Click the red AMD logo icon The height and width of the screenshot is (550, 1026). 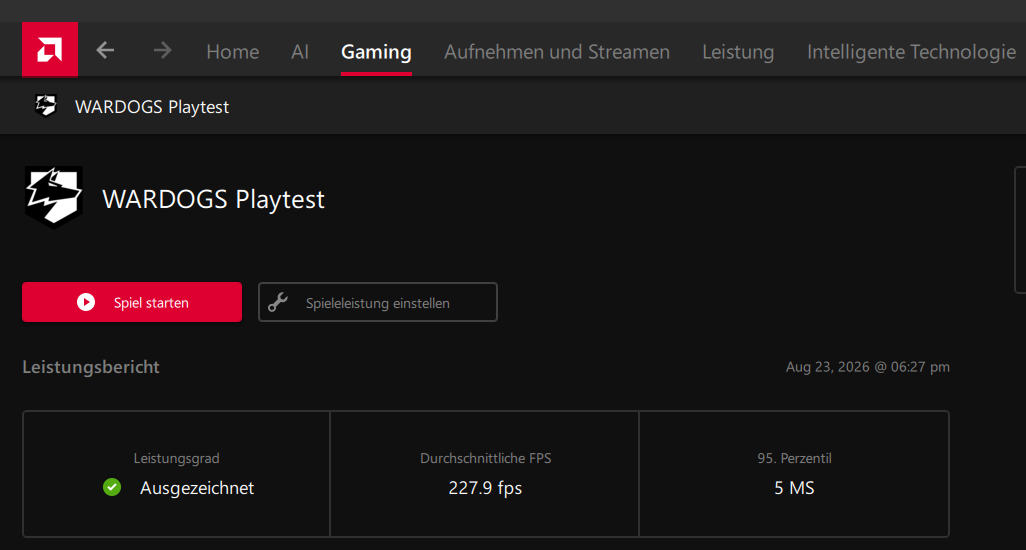50,50
